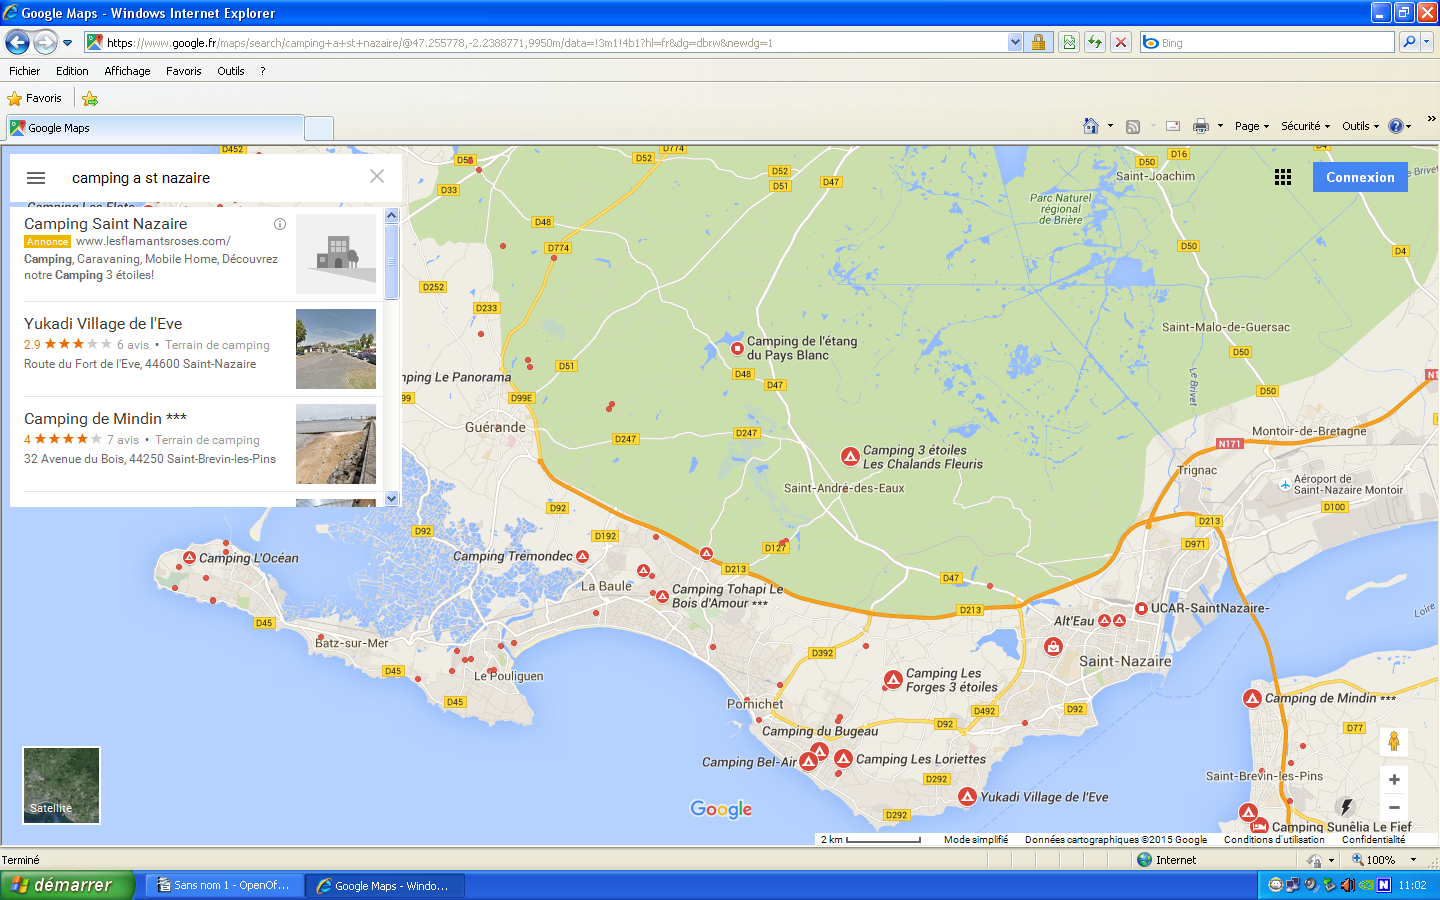
Task: Click the blue Connexion sign-in button
Action: coord(1360,177)
